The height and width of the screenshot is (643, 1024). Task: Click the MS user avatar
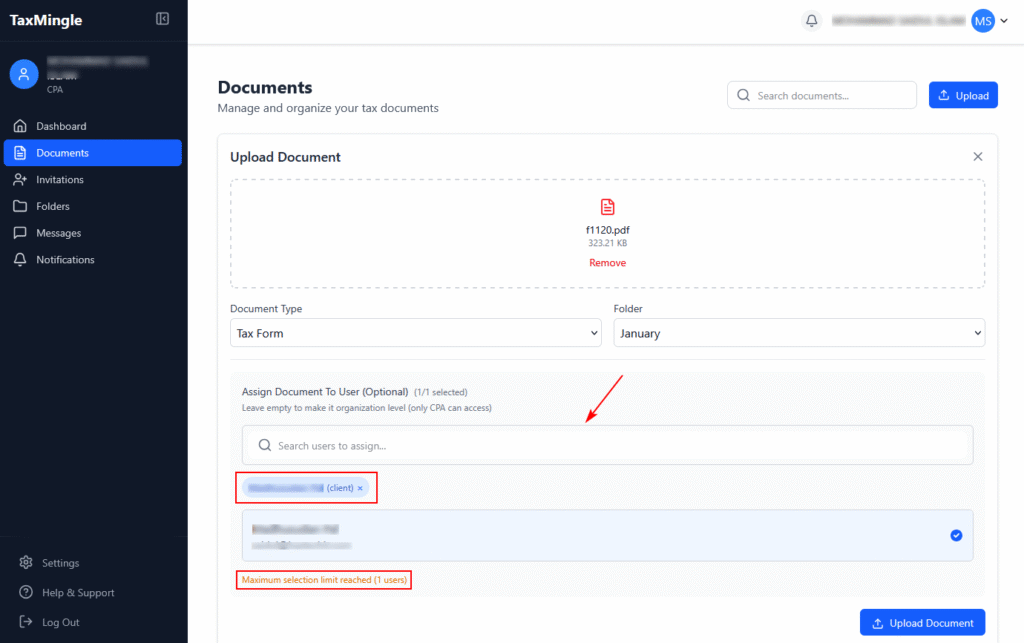pyautogui.click(x=983, y=21)
